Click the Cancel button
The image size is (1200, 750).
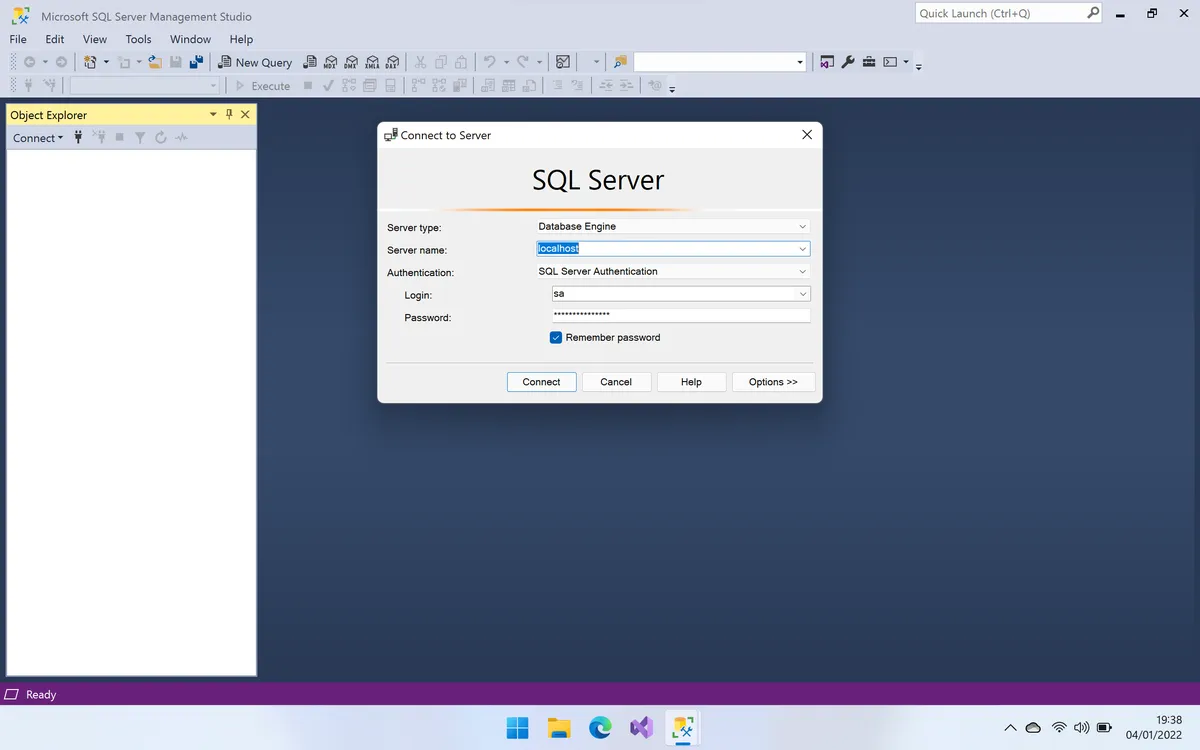(x=616, y=382)
